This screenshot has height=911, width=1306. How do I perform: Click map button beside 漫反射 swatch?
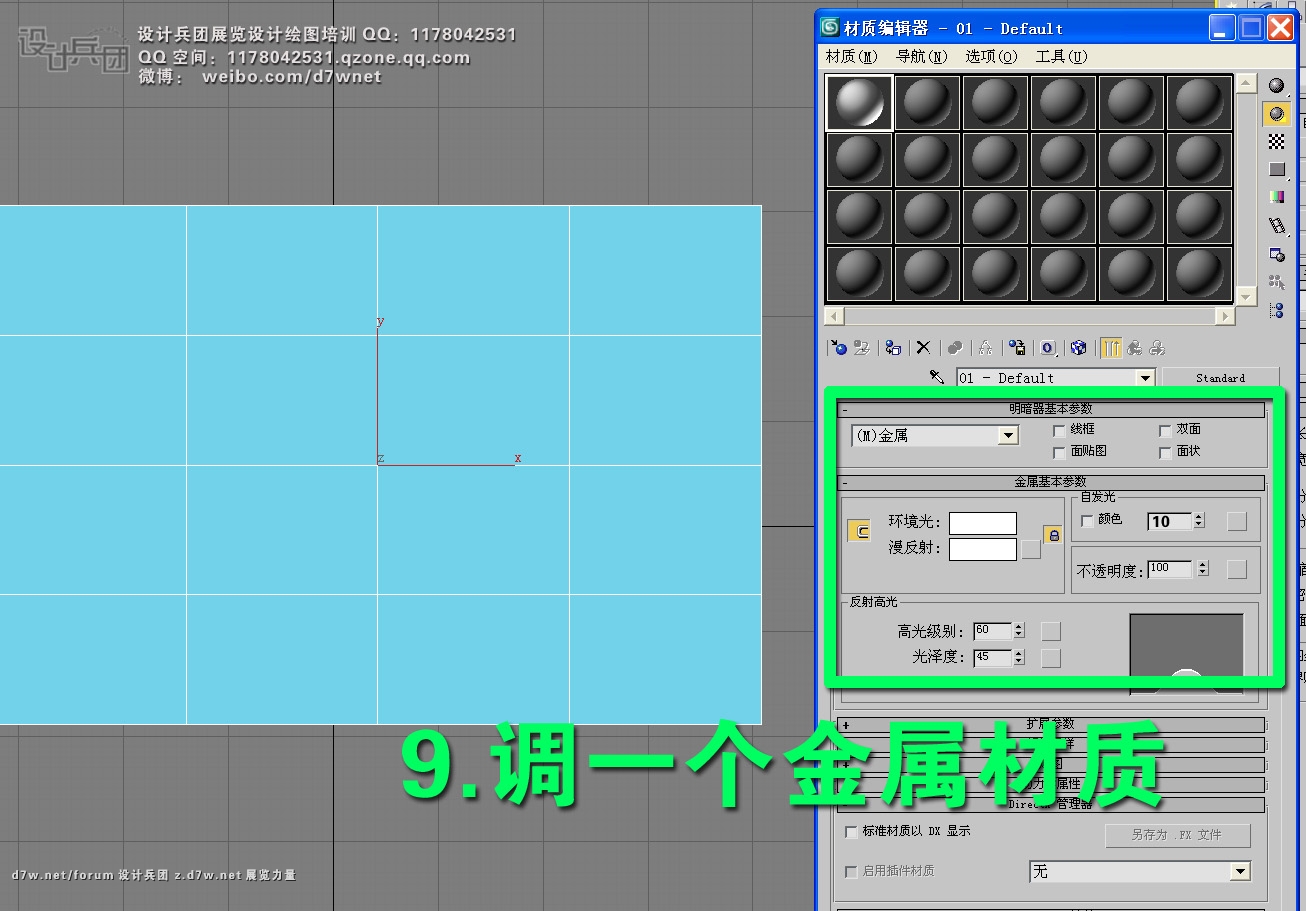pos(1031,548)
